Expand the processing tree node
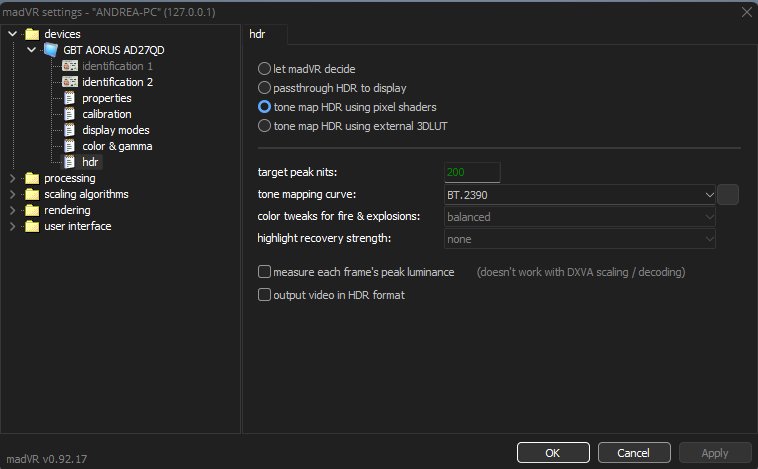 coord(13,178)
